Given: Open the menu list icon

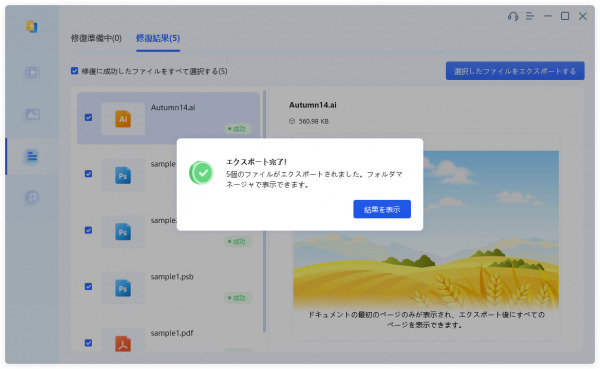Looking at the screenshot, I should click(530, 16).
